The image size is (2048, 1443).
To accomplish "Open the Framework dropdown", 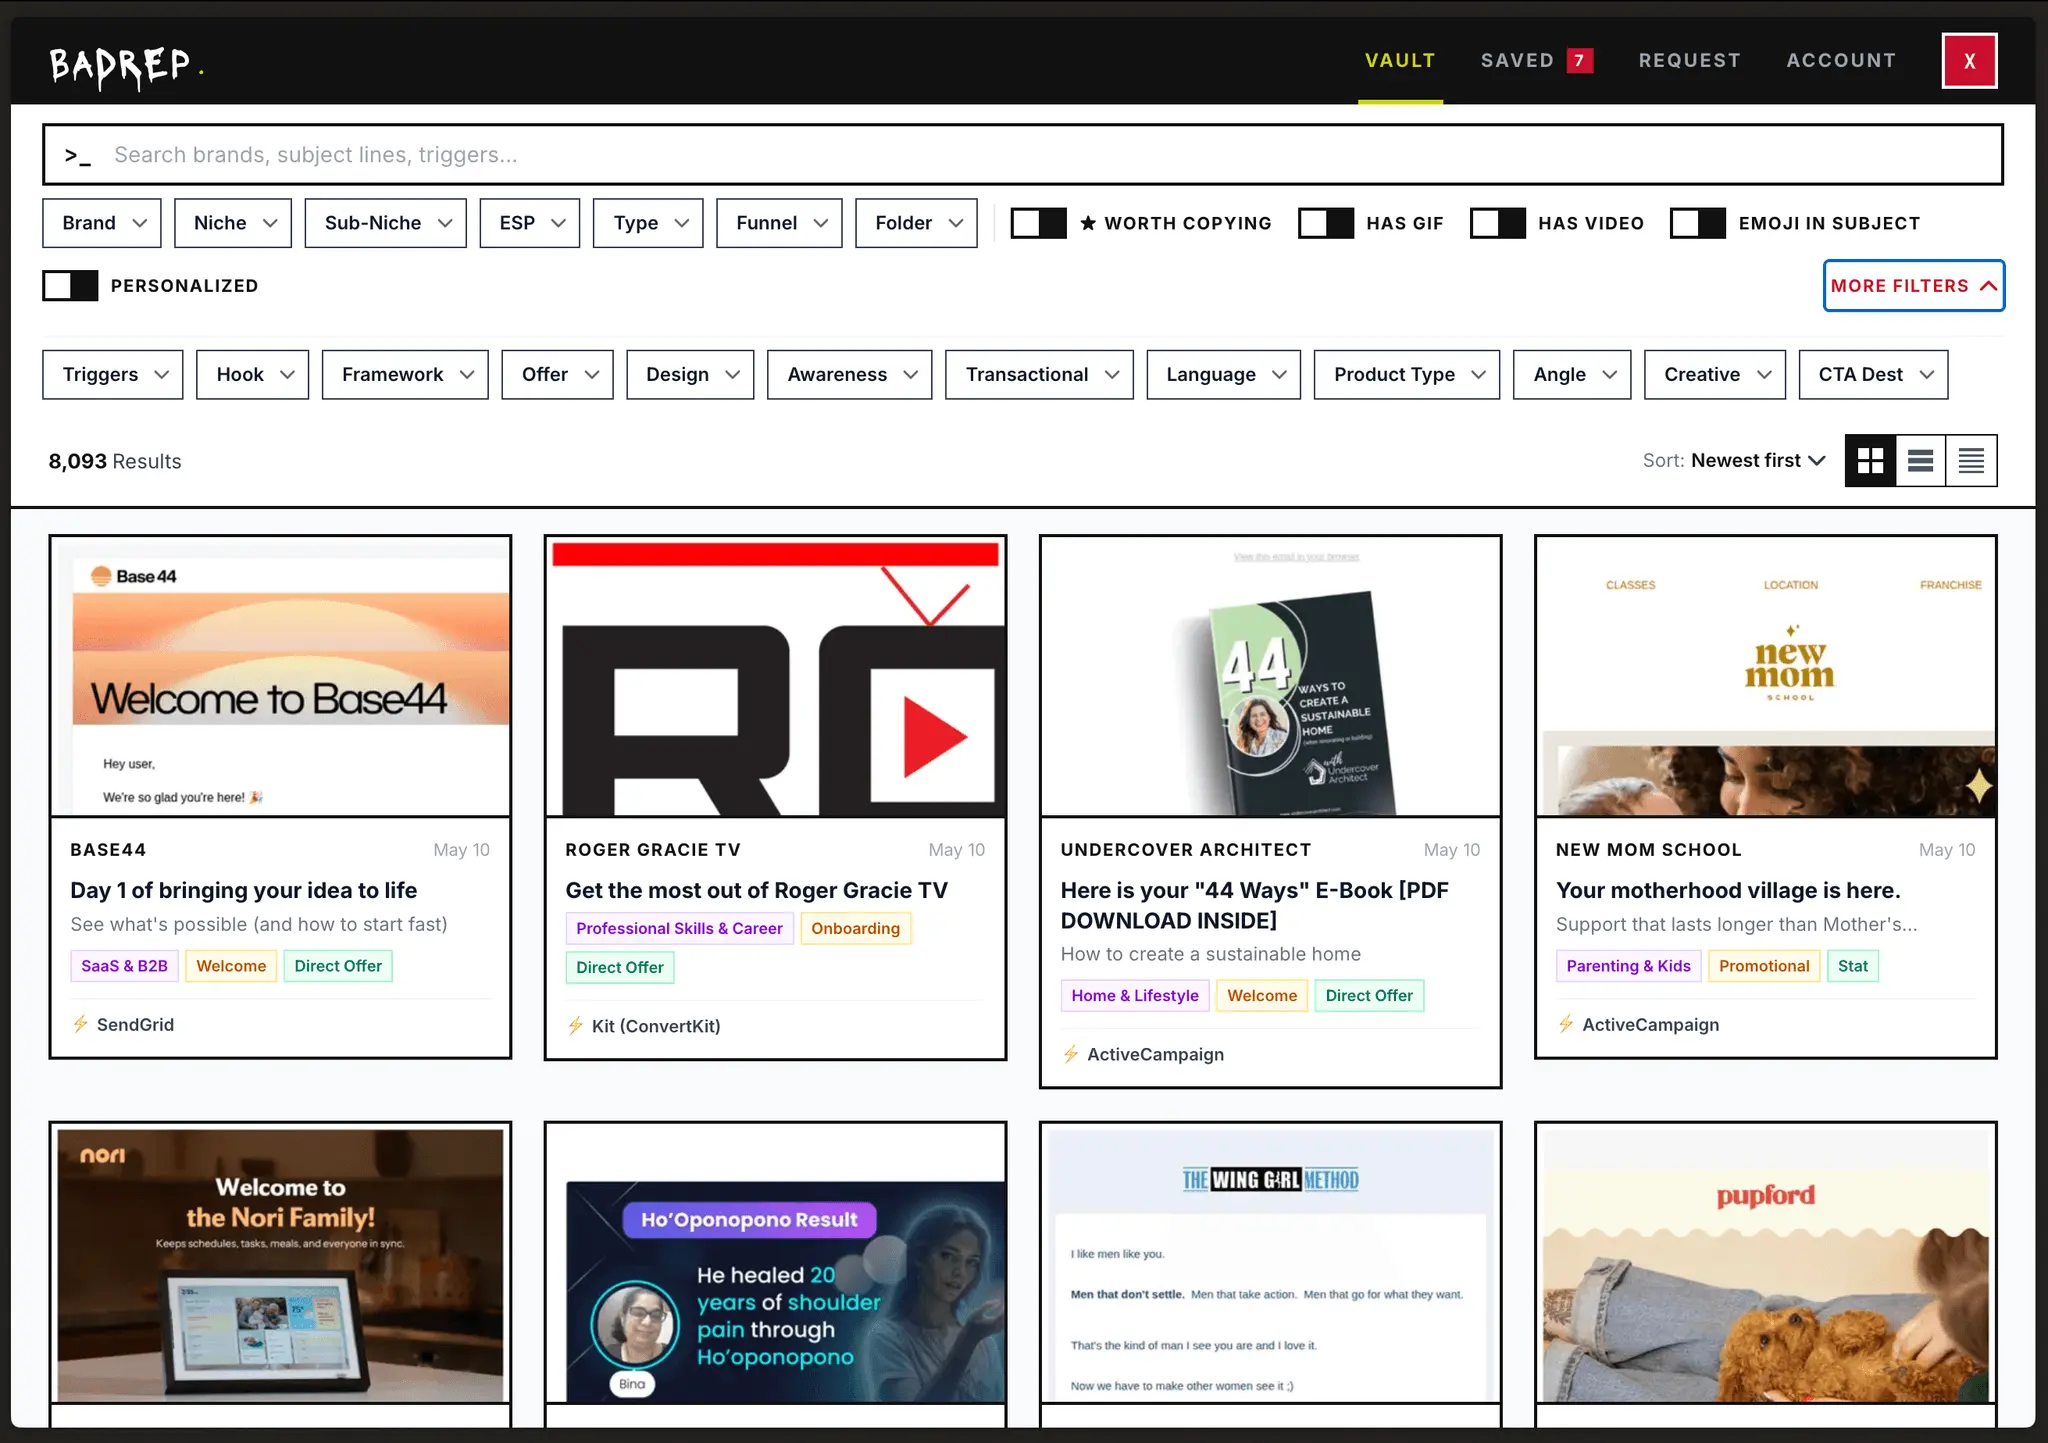I will pos(405,374).
